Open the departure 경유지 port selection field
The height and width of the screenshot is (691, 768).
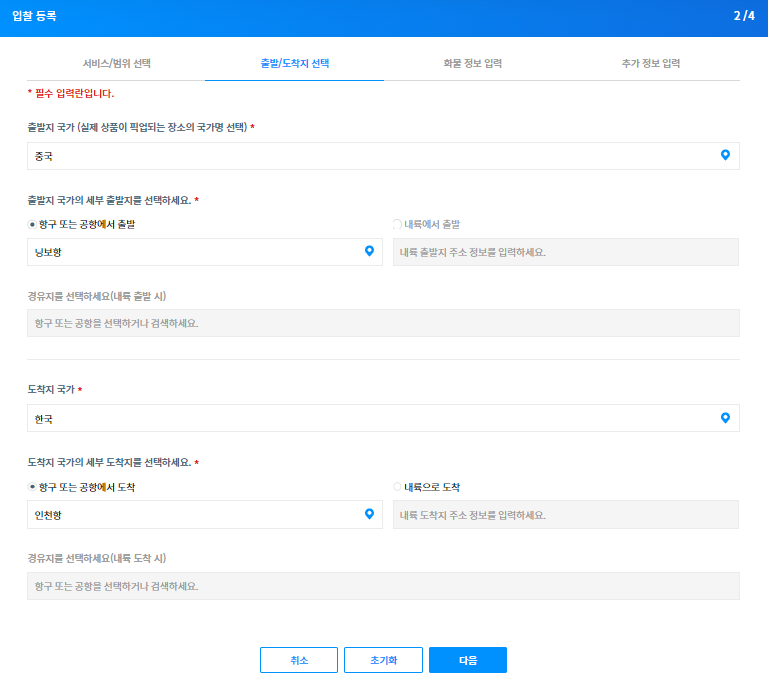click(383, 323)
